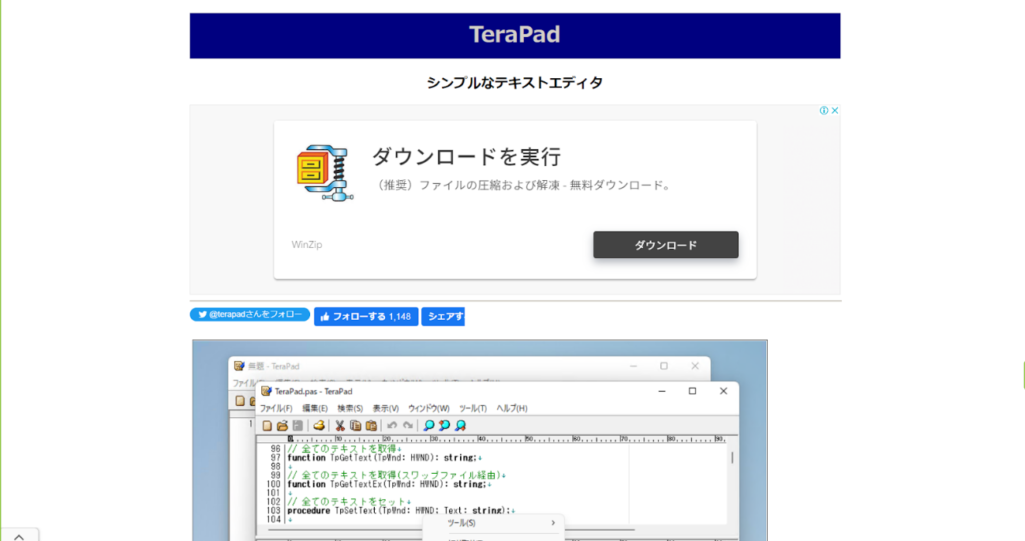Click the ad headline ダウンロードを実行
Image resolution: width=1025 pixels, height=541 pixels.
467,157
